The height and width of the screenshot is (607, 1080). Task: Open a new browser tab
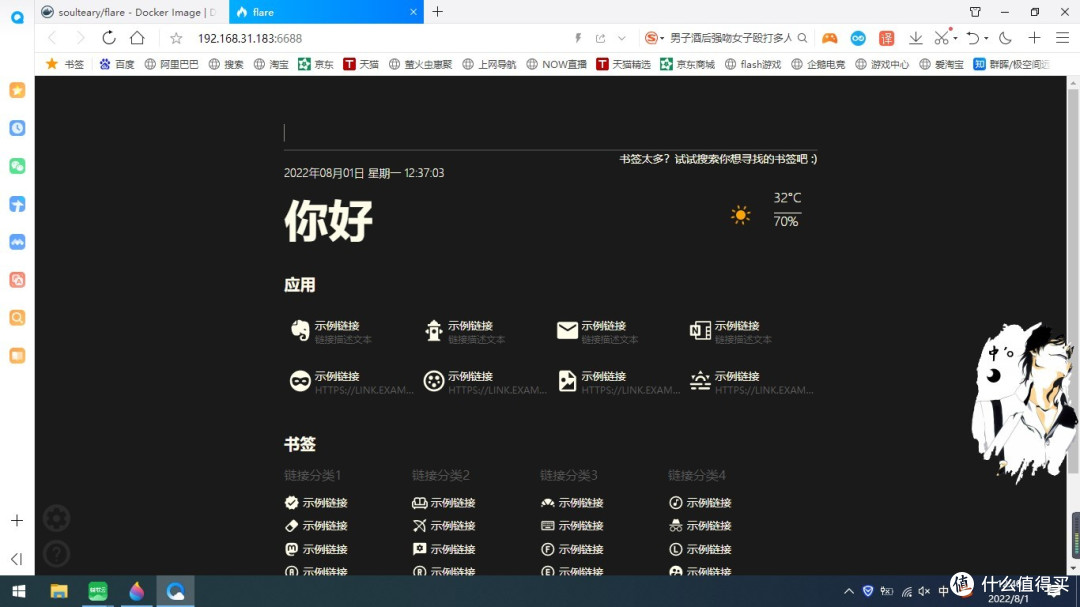pyautogui.click(x=437, y=12)
